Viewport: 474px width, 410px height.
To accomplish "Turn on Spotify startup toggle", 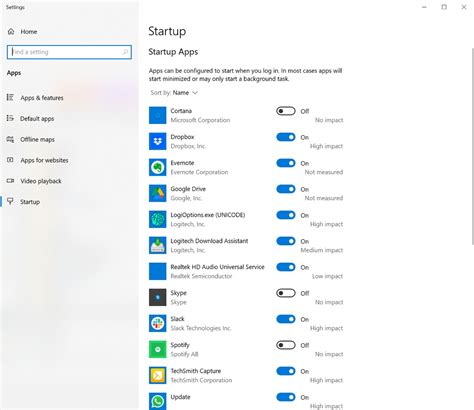I will point(286,345).
